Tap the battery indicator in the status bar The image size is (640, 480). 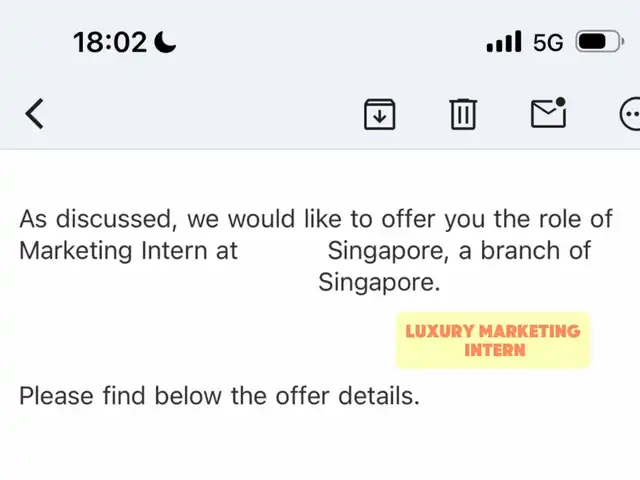pos(600,42)
